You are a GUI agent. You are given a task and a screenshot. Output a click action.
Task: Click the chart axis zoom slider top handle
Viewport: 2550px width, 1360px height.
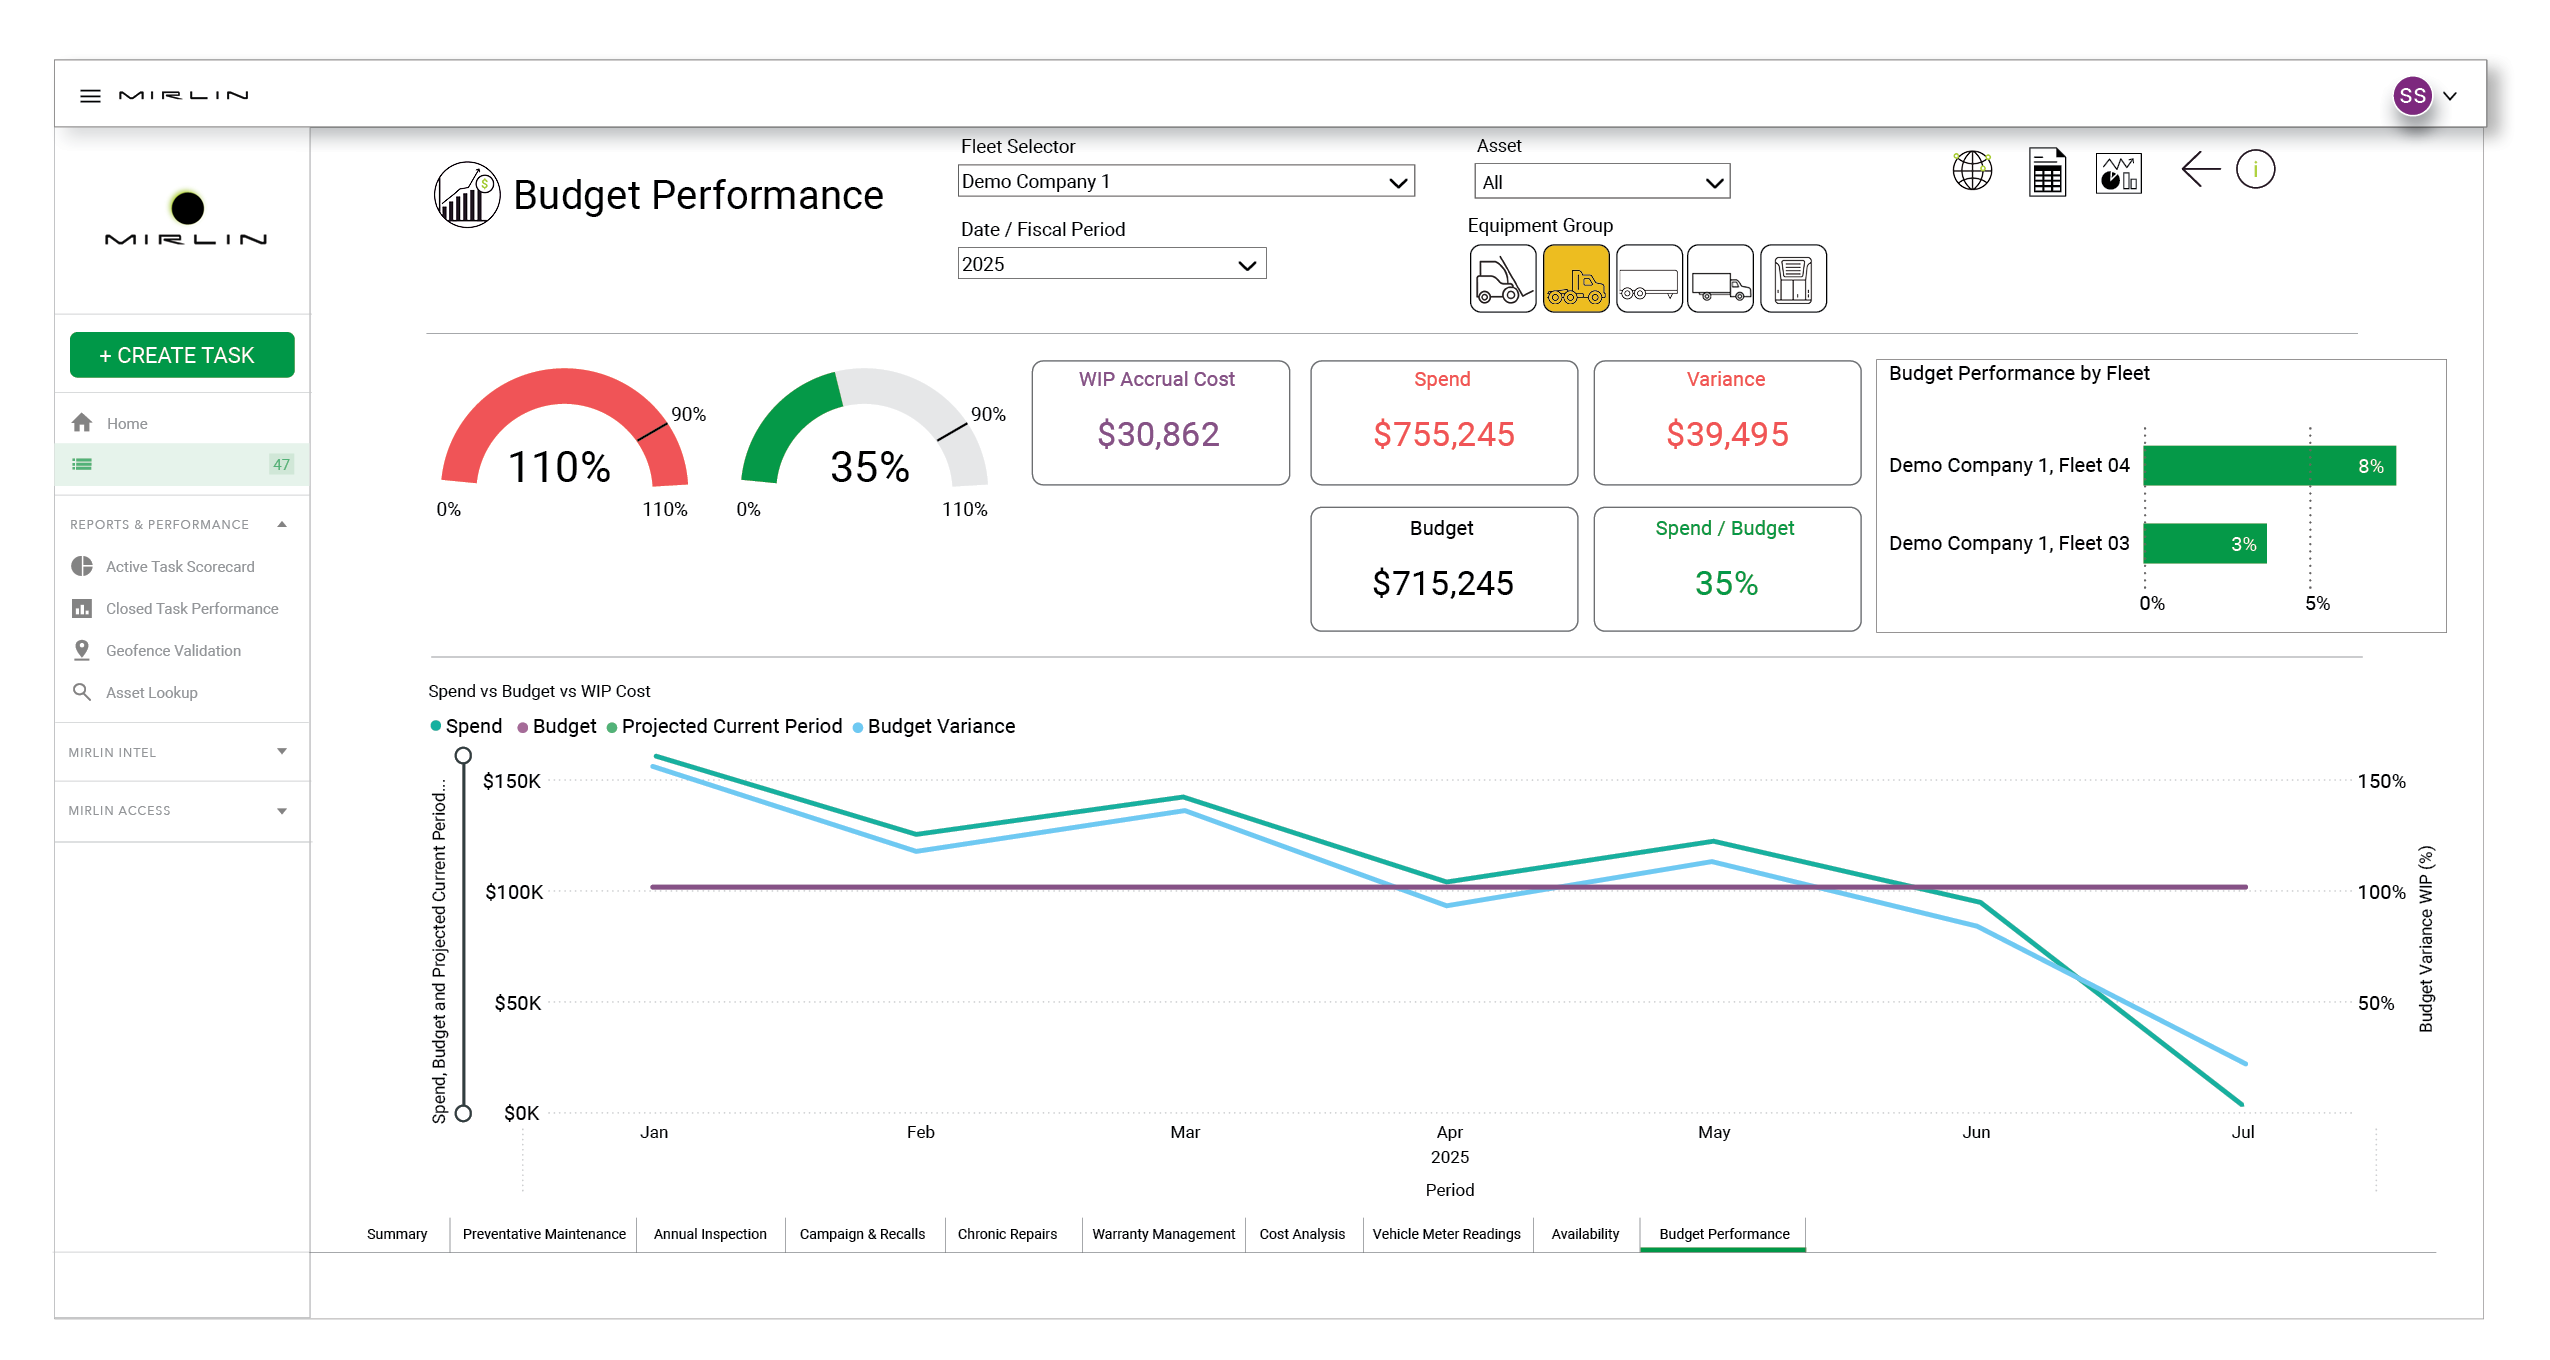click(x=463, y=756)
